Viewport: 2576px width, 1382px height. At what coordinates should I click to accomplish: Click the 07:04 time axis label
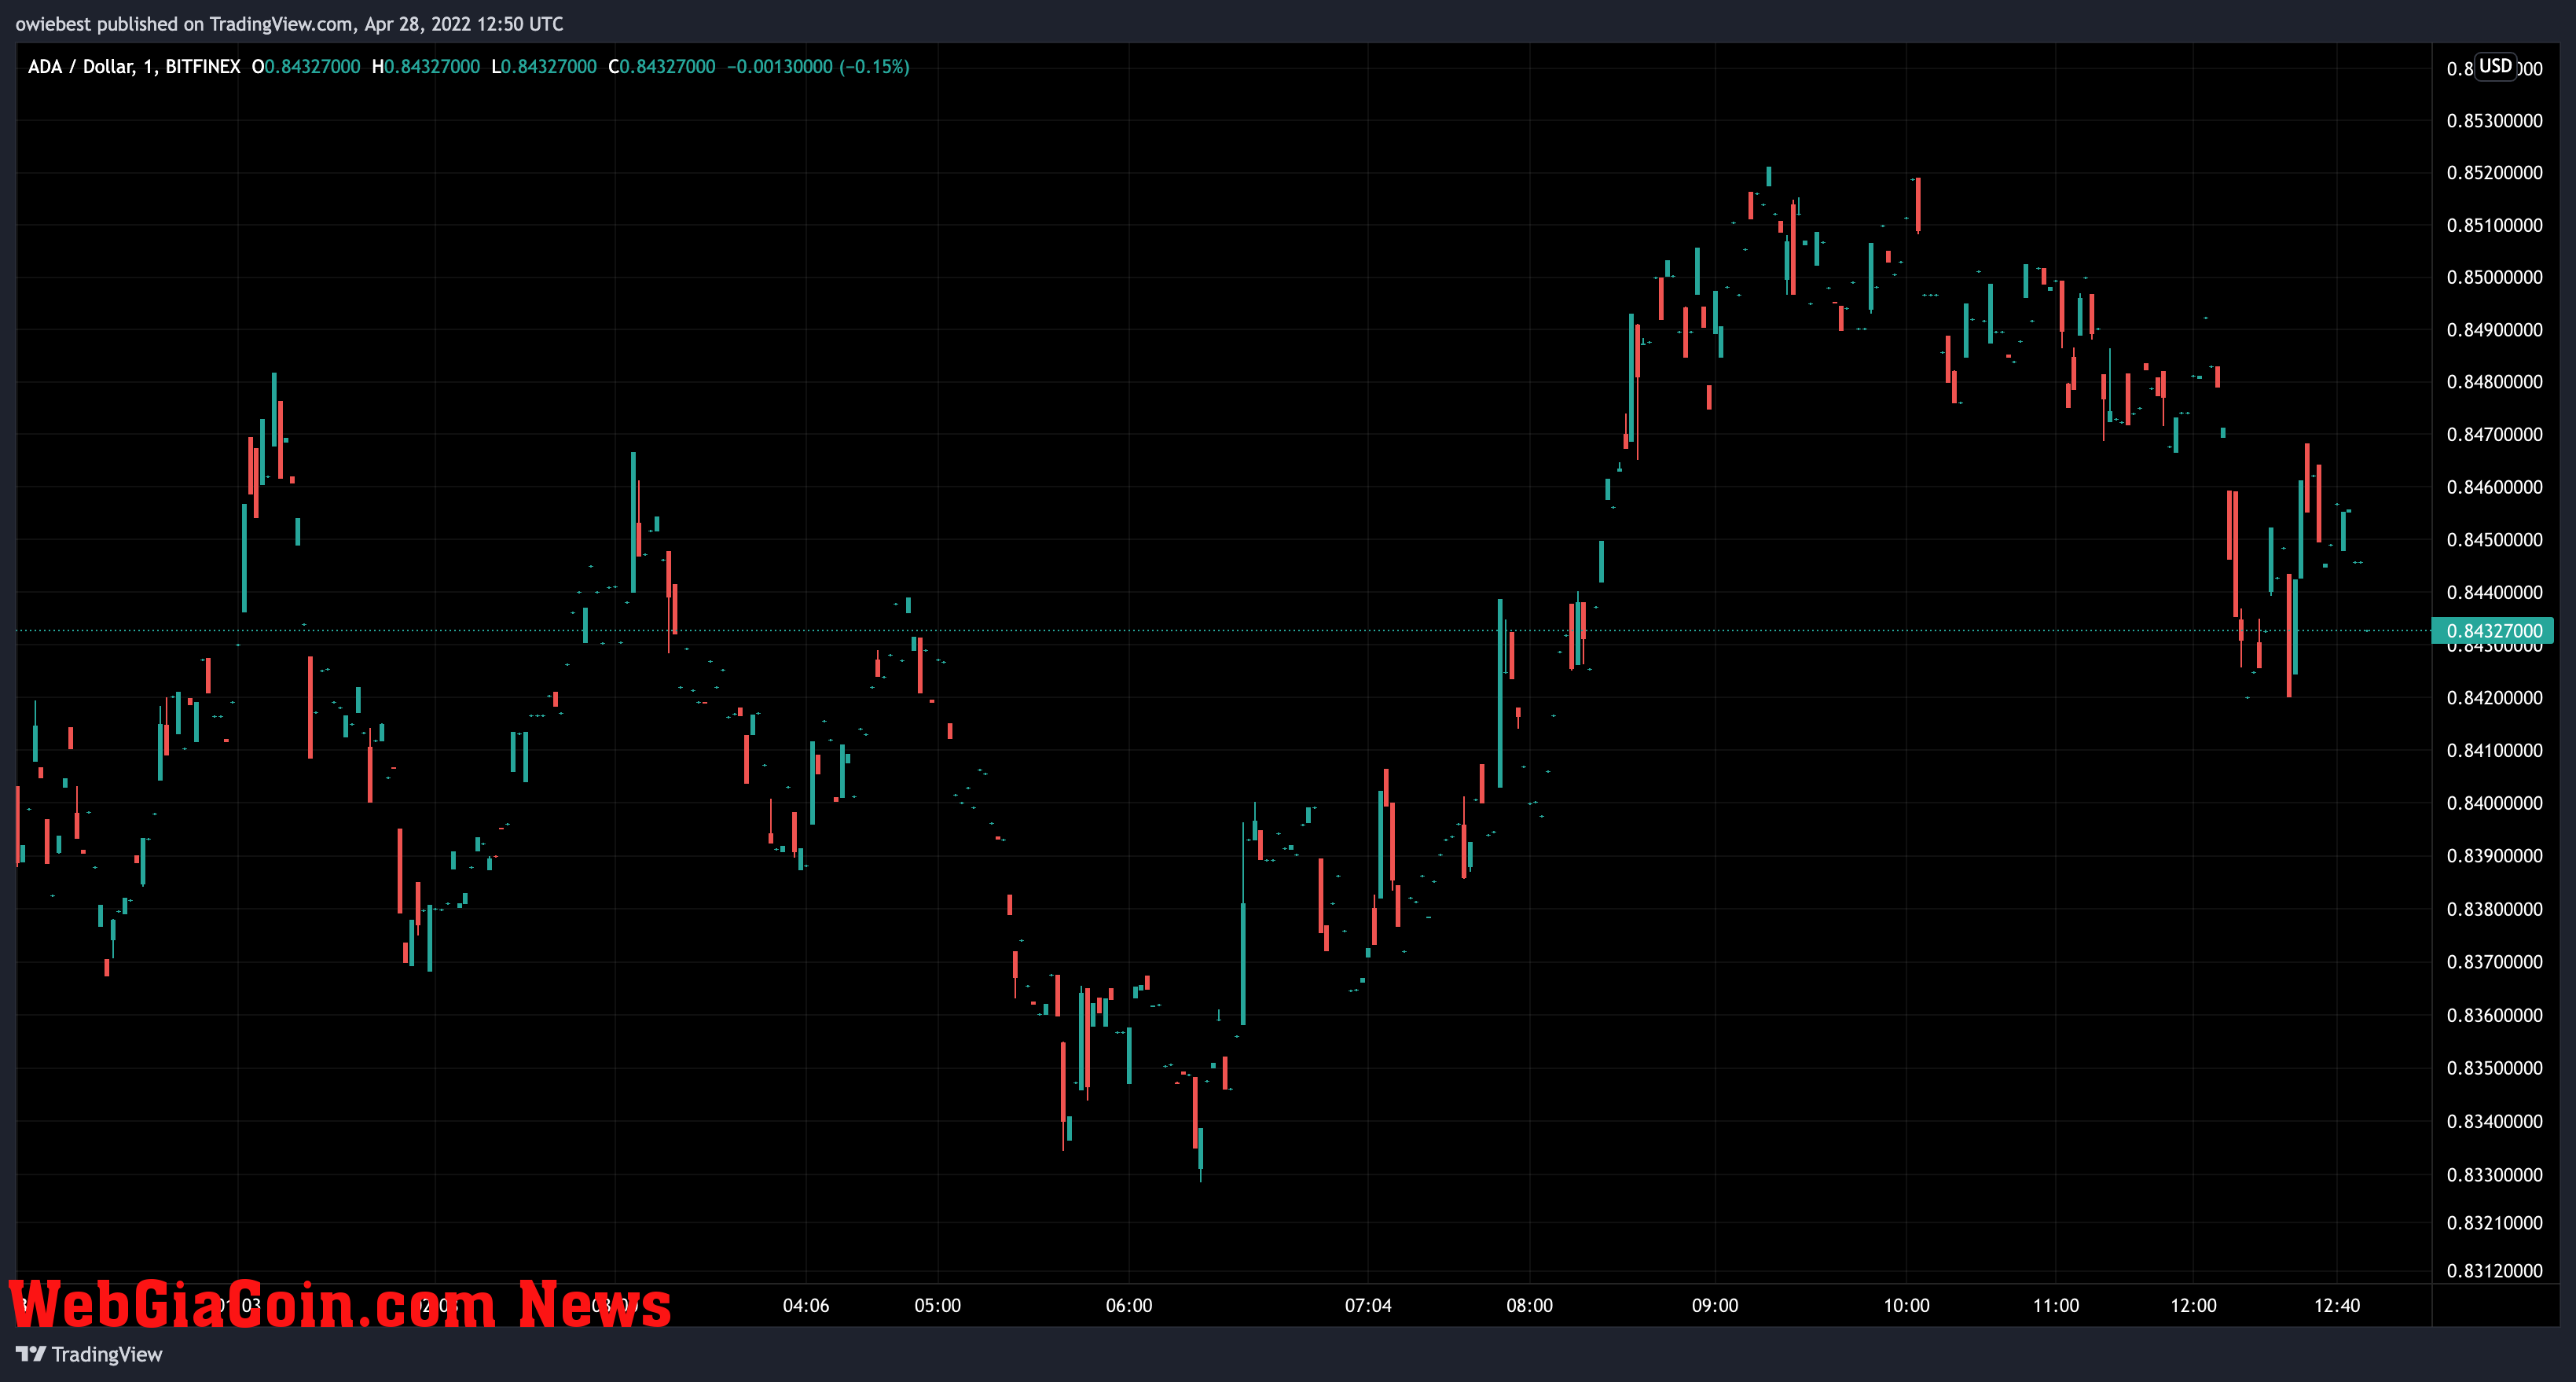coord(1368,1306)
